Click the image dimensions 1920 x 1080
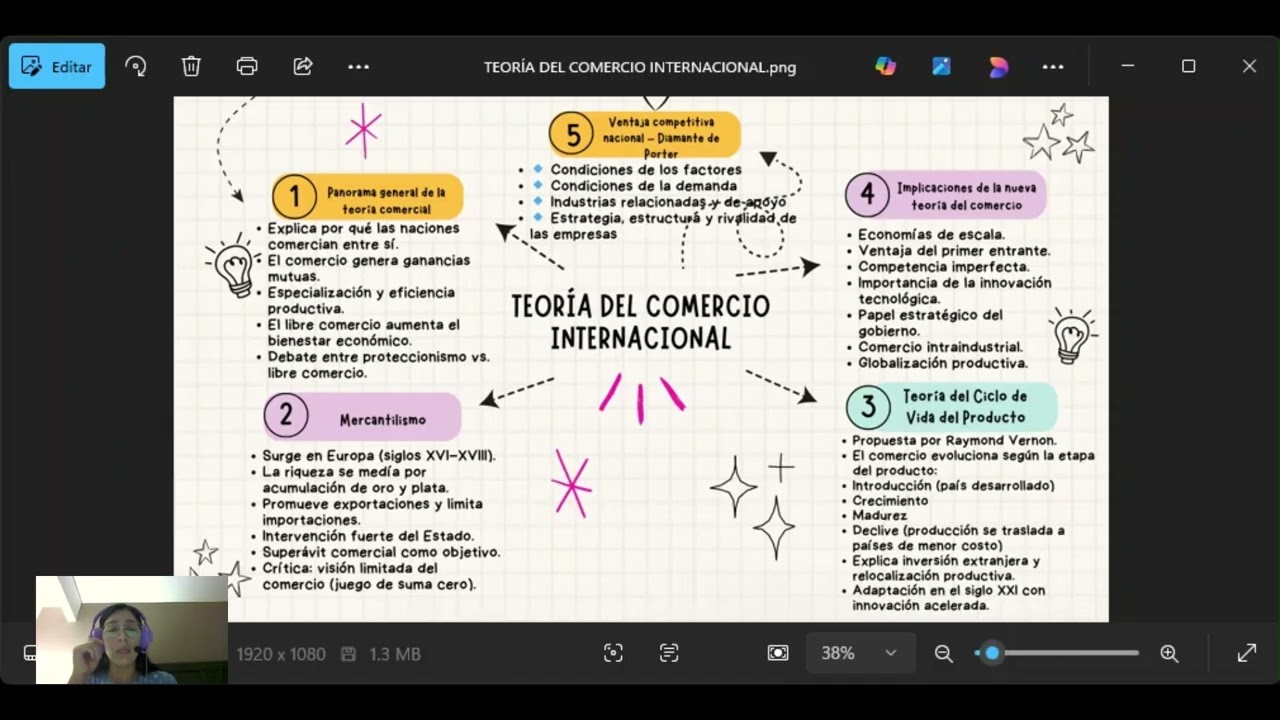 281,654
